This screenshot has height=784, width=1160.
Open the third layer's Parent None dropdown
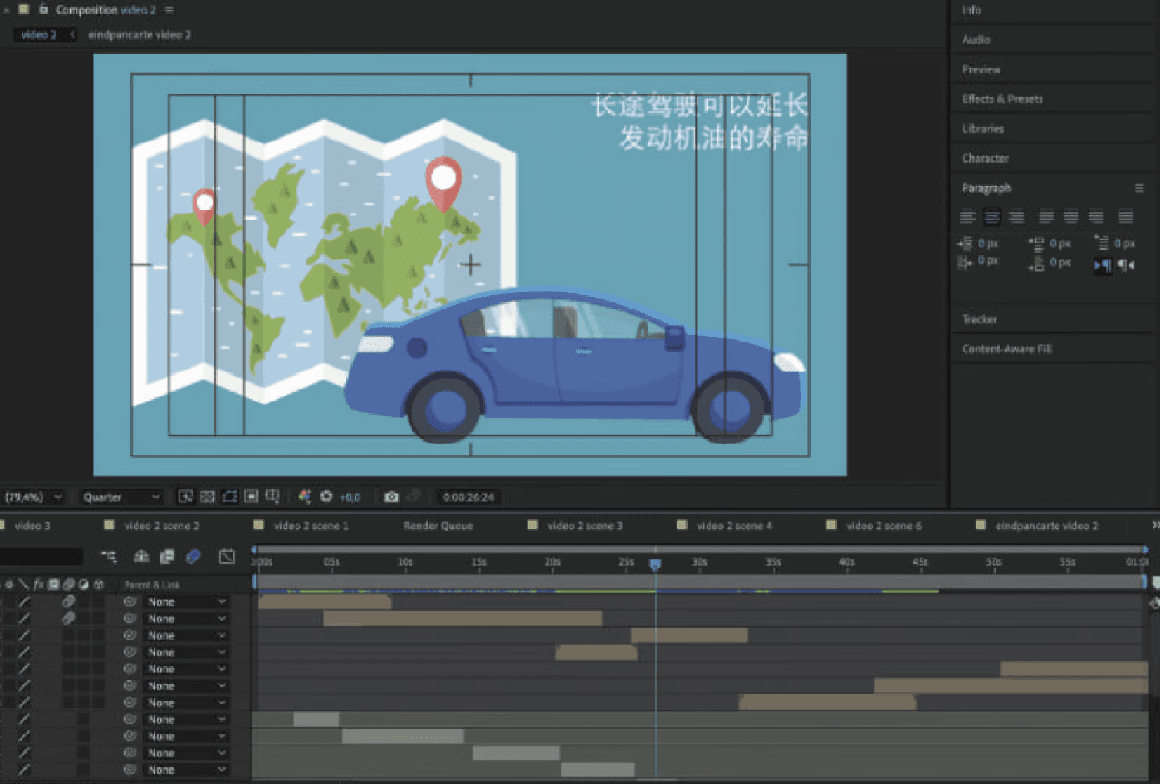[186, 635]
